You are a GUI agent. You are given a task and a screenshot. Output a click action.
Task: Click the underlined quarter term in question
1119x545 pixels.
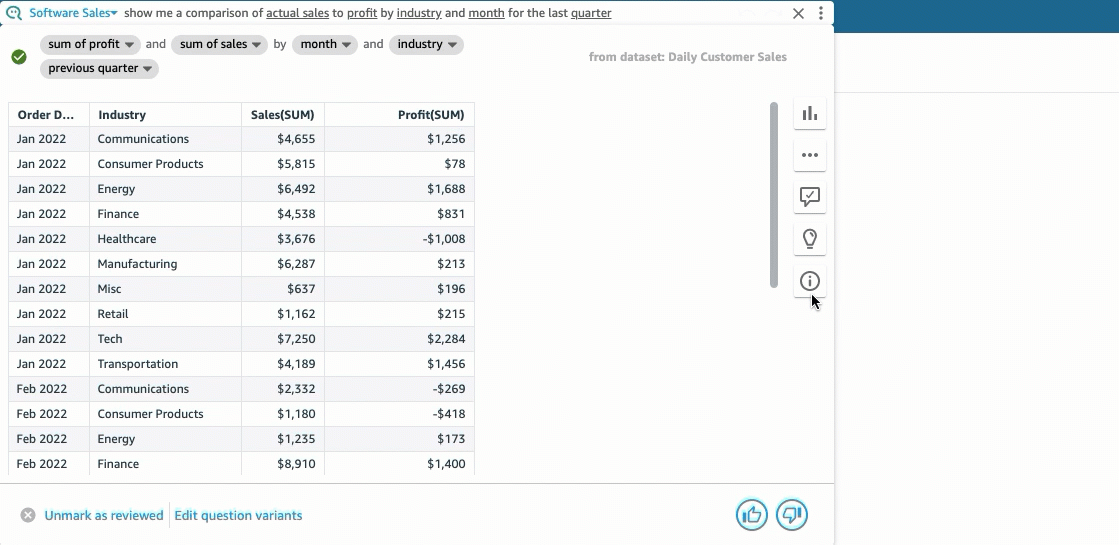click(x=591, y=13)
